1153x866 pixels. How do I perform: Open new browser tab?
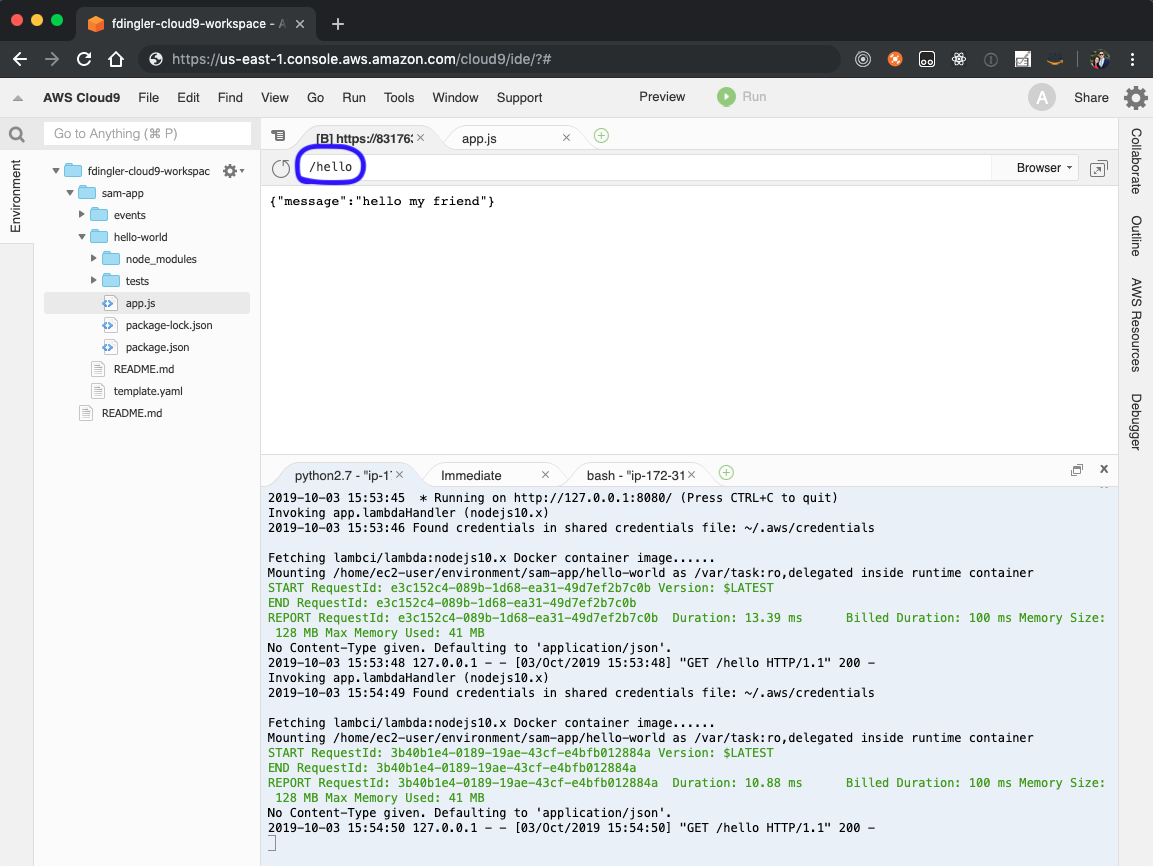coord(338,24)
